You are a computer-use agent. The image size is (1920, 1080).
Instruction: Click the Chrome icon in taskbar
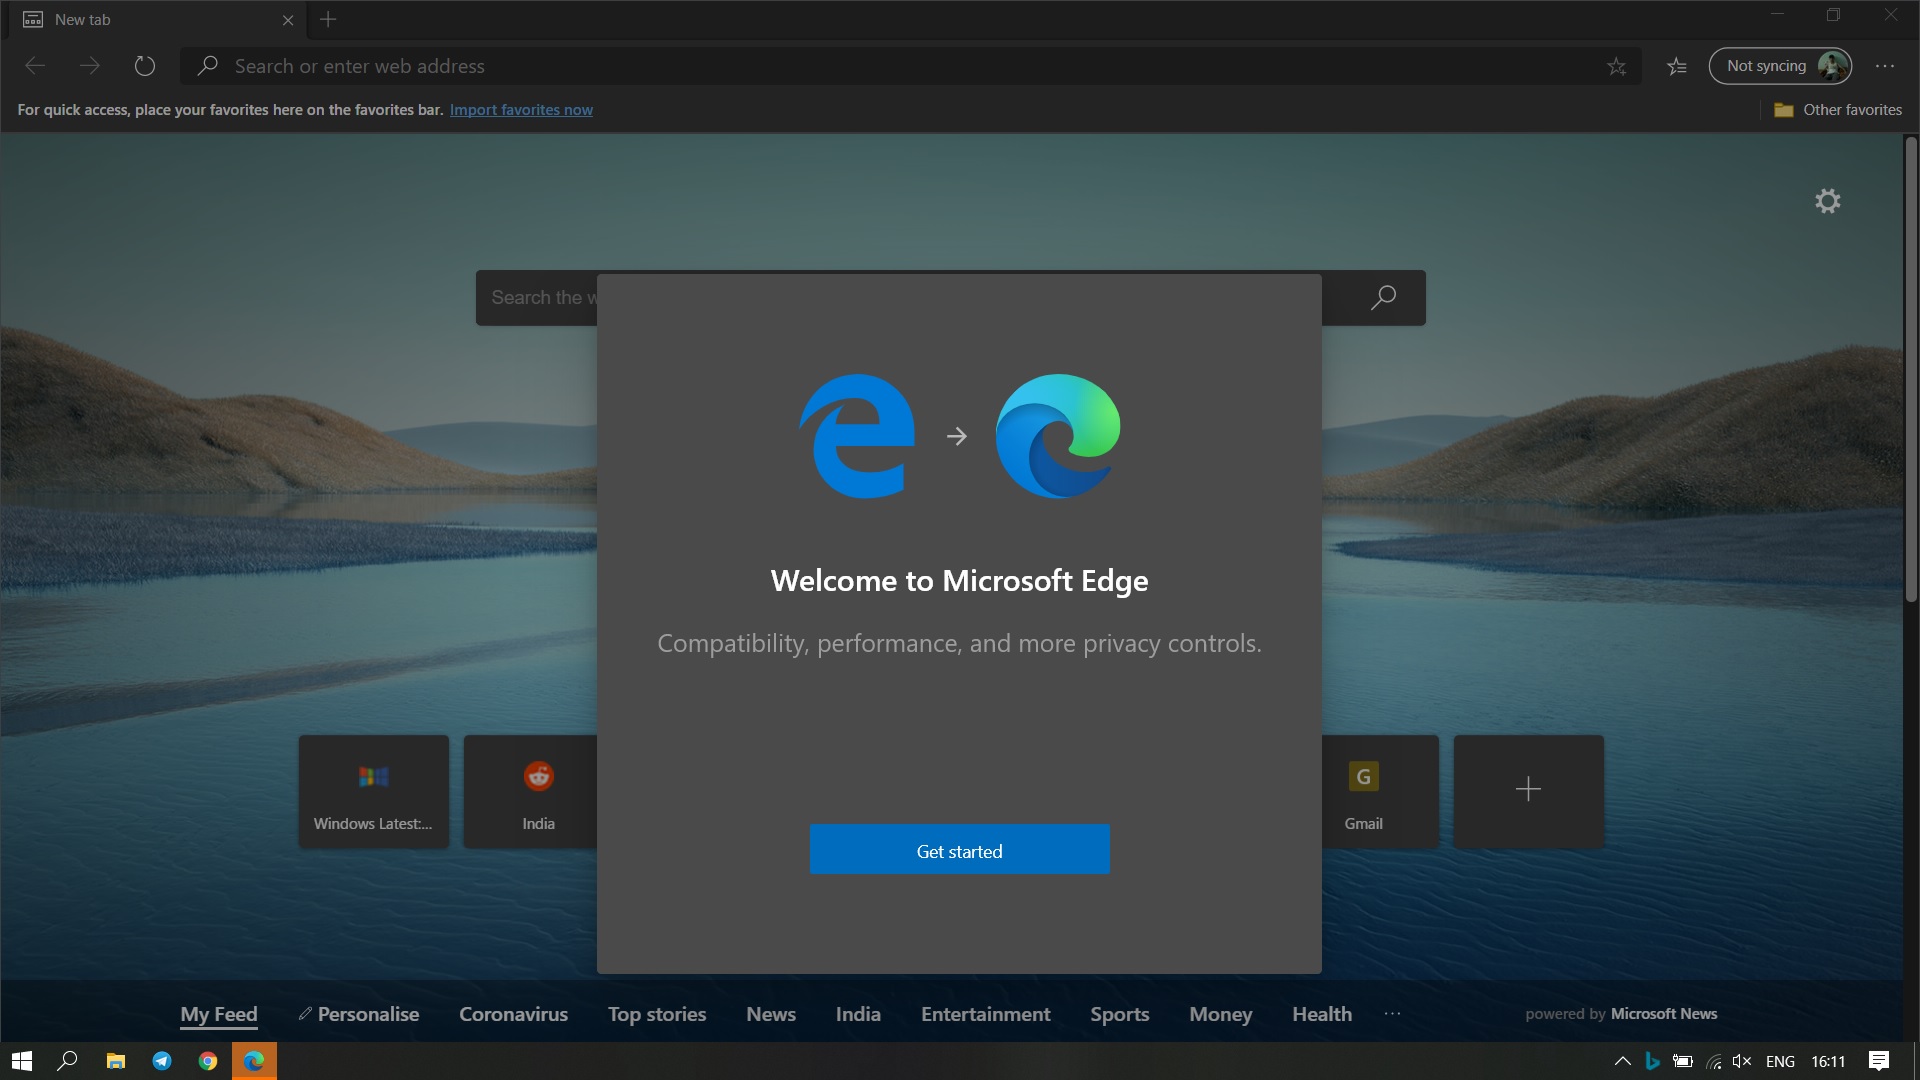point(207,1060)
